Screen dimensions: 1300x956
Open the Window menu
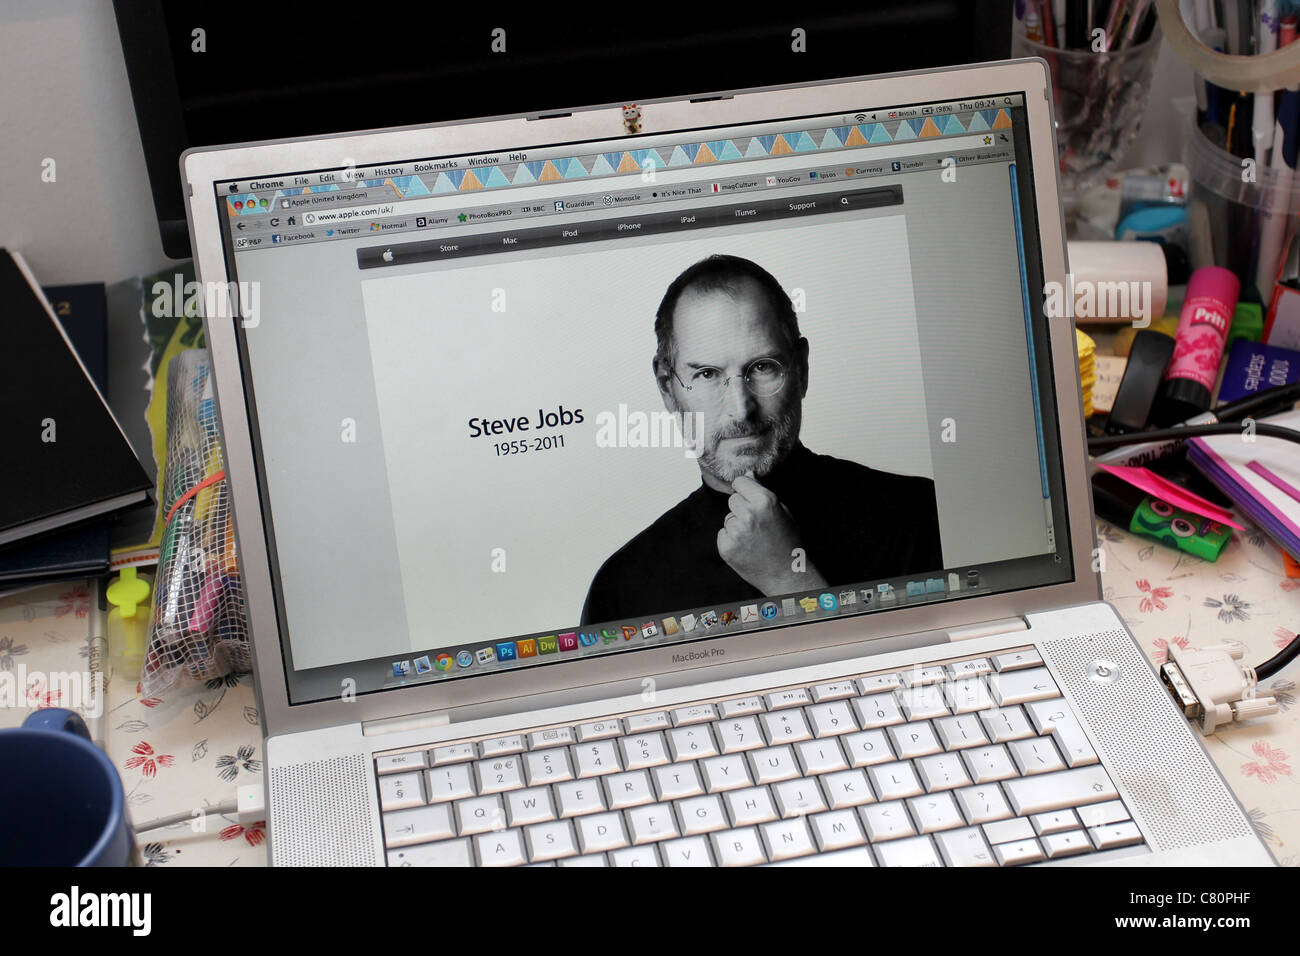tap(483, 161)
